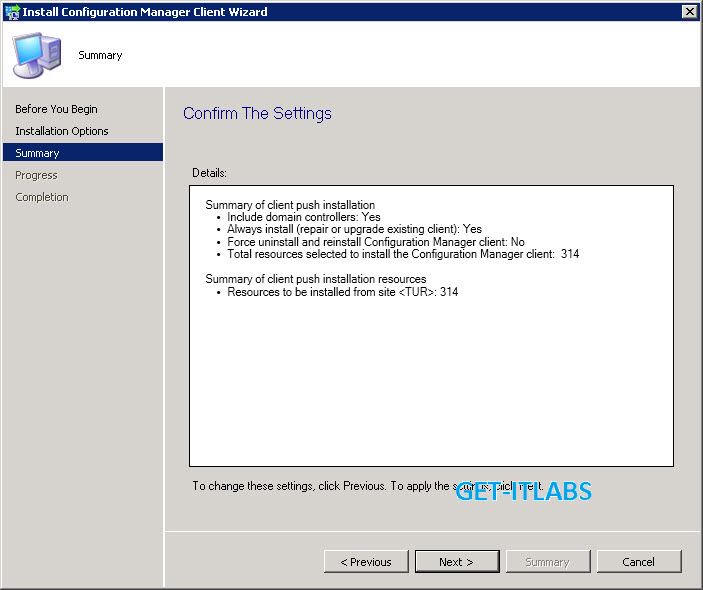
Task: Click the Summary title in header
Action: click(x=100, y=55)
